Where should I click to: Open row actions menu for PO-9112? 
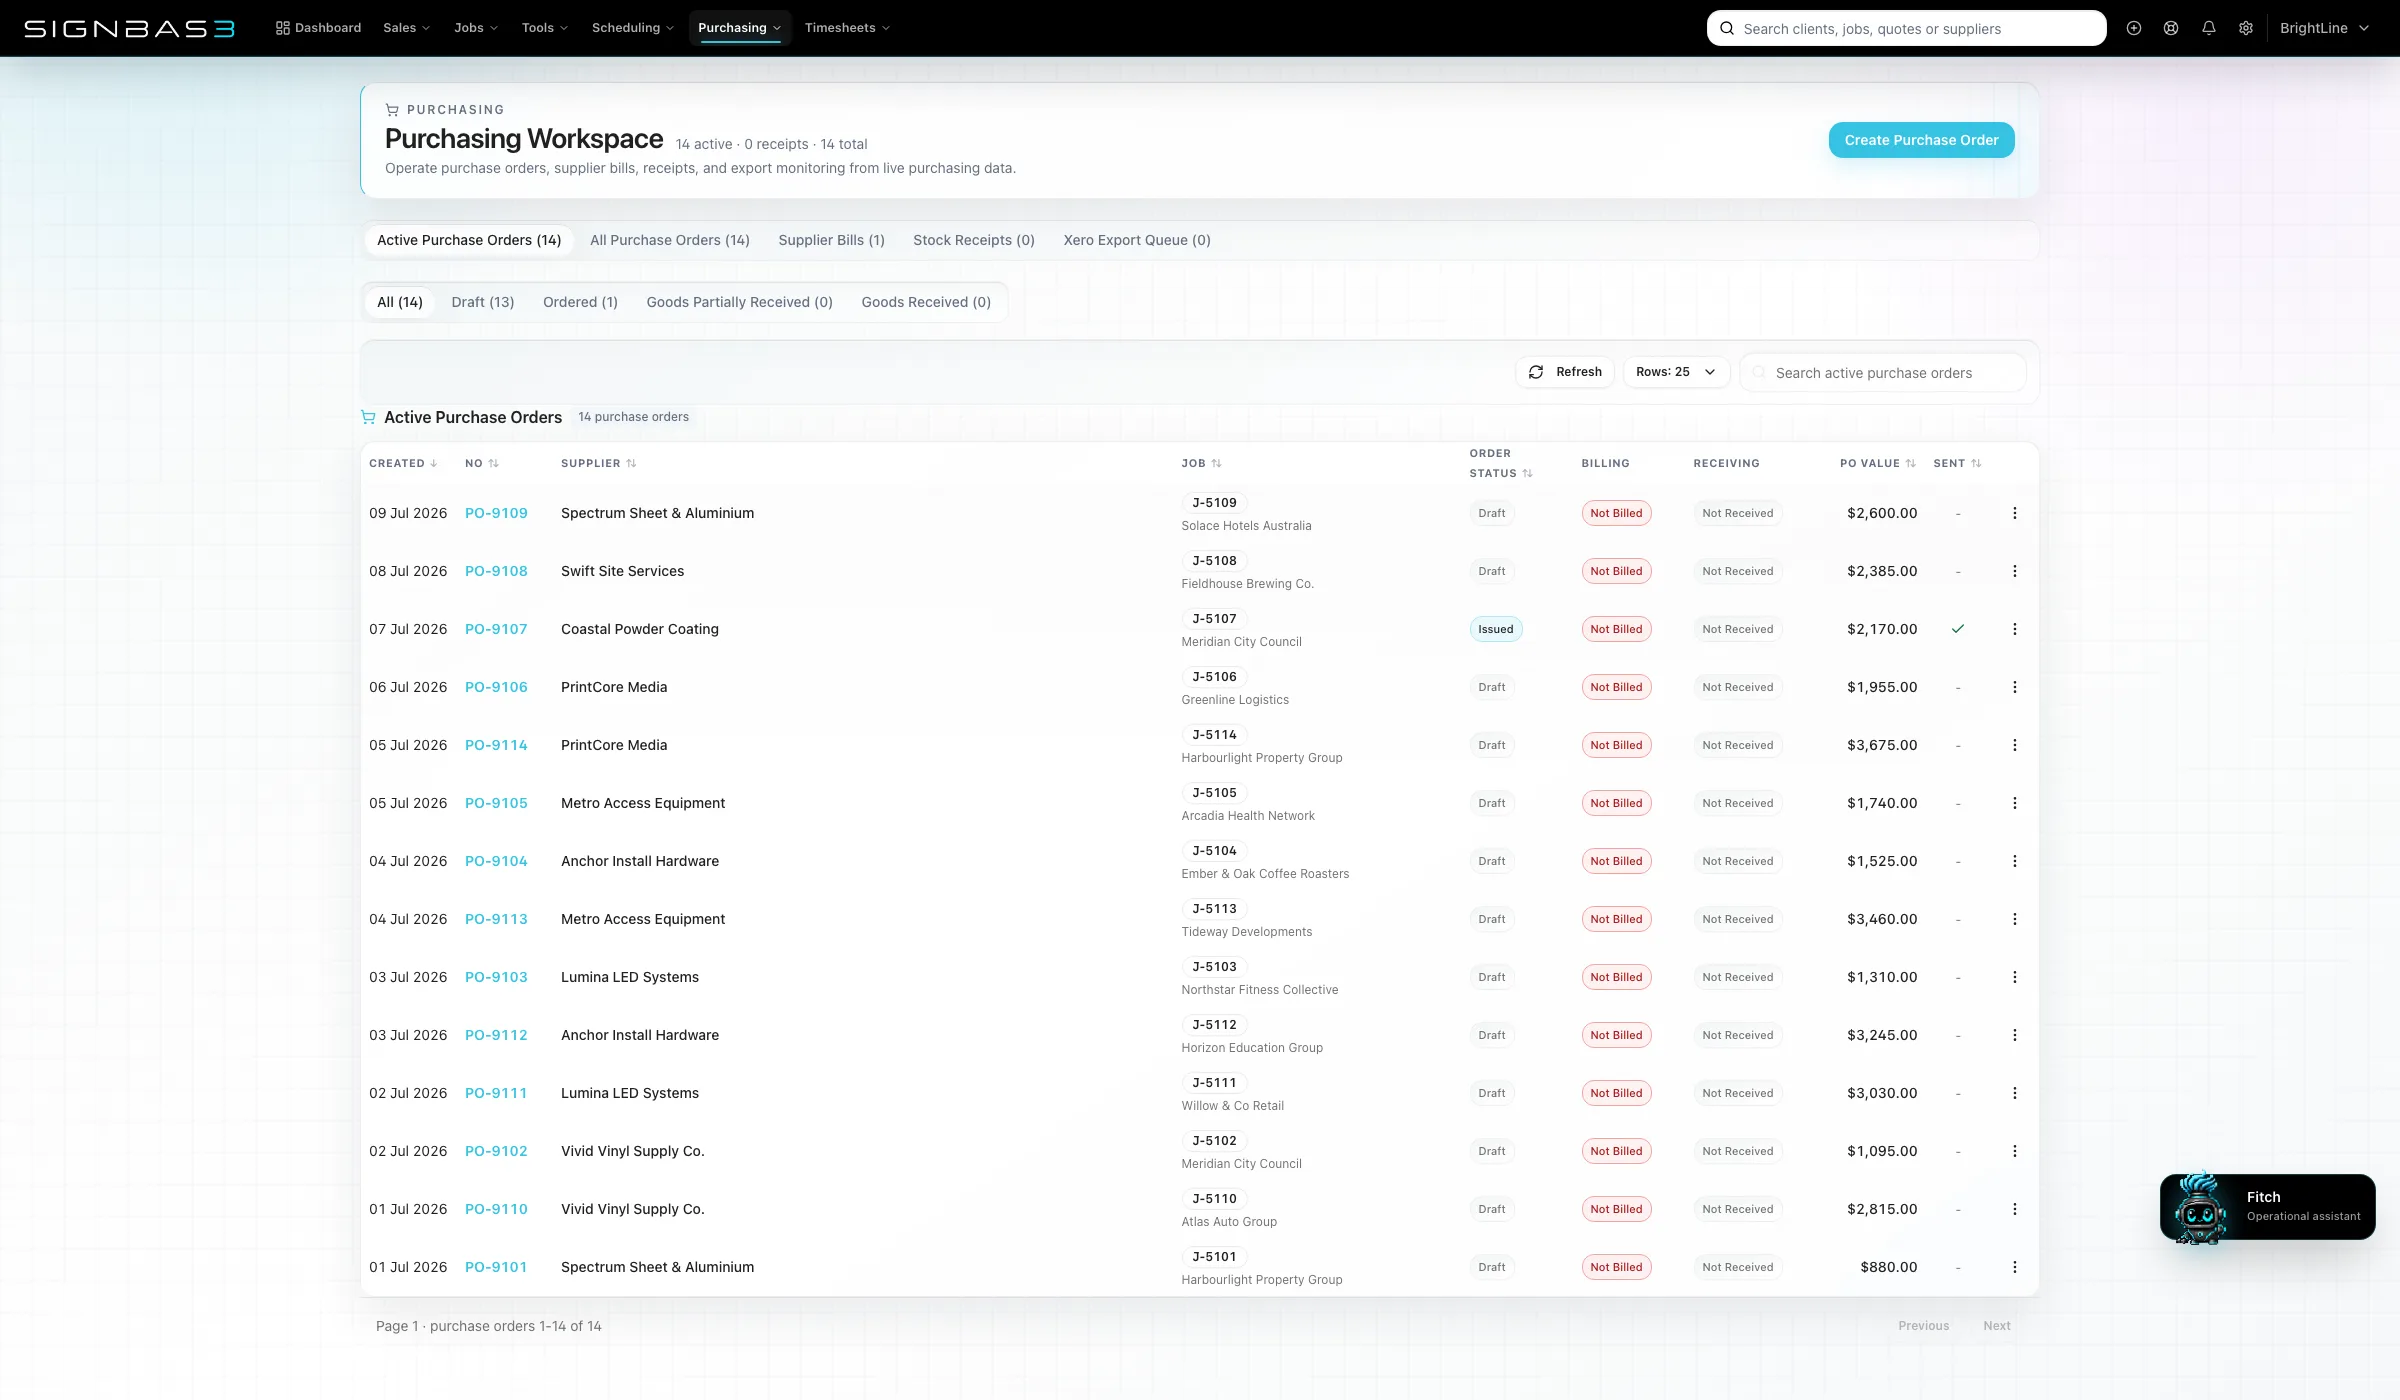pos(2015,1035)
